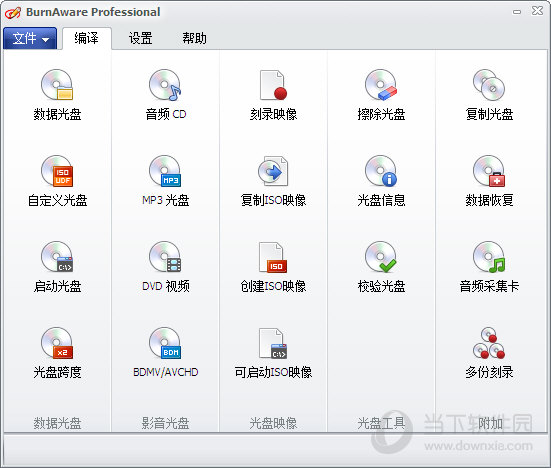Close the BurnAware Professional window
The height and width of the screenshot is (468, 551).
pyautogui.click(x=537, y=11)
